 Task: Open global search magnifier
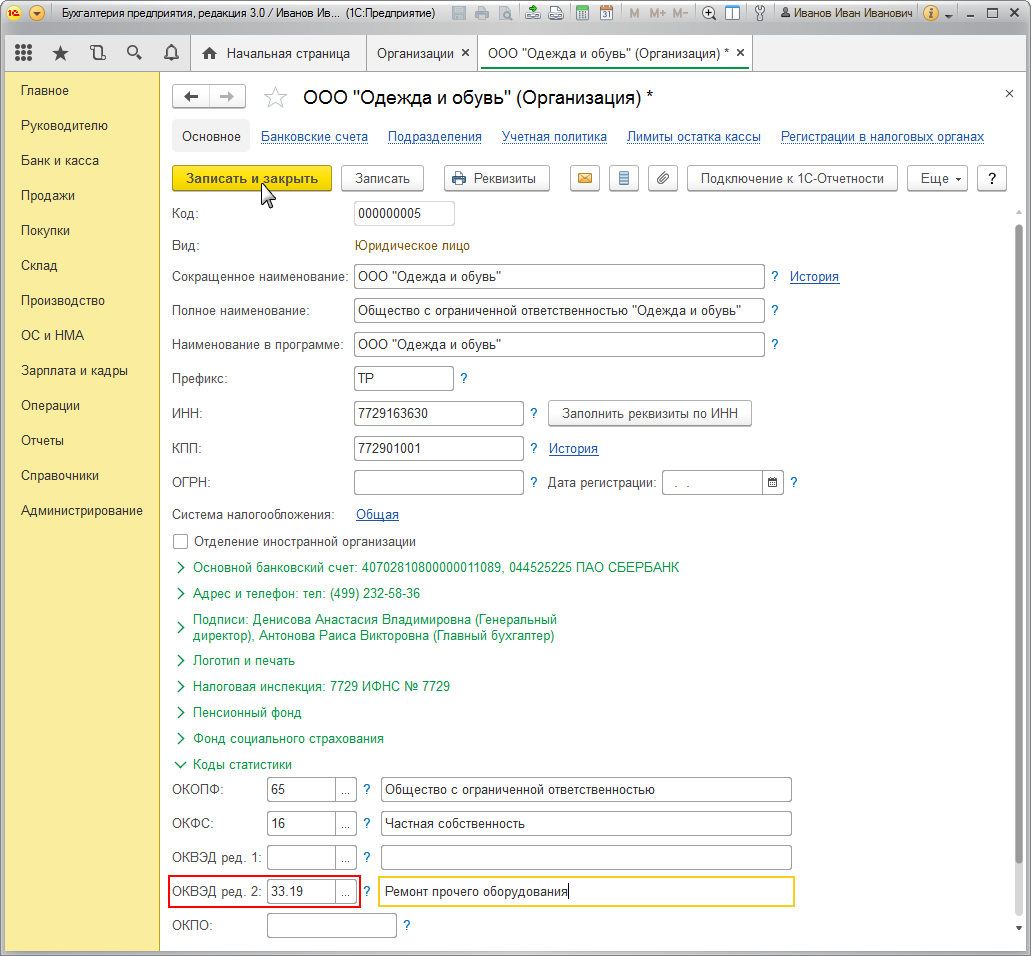click(134, 53)
